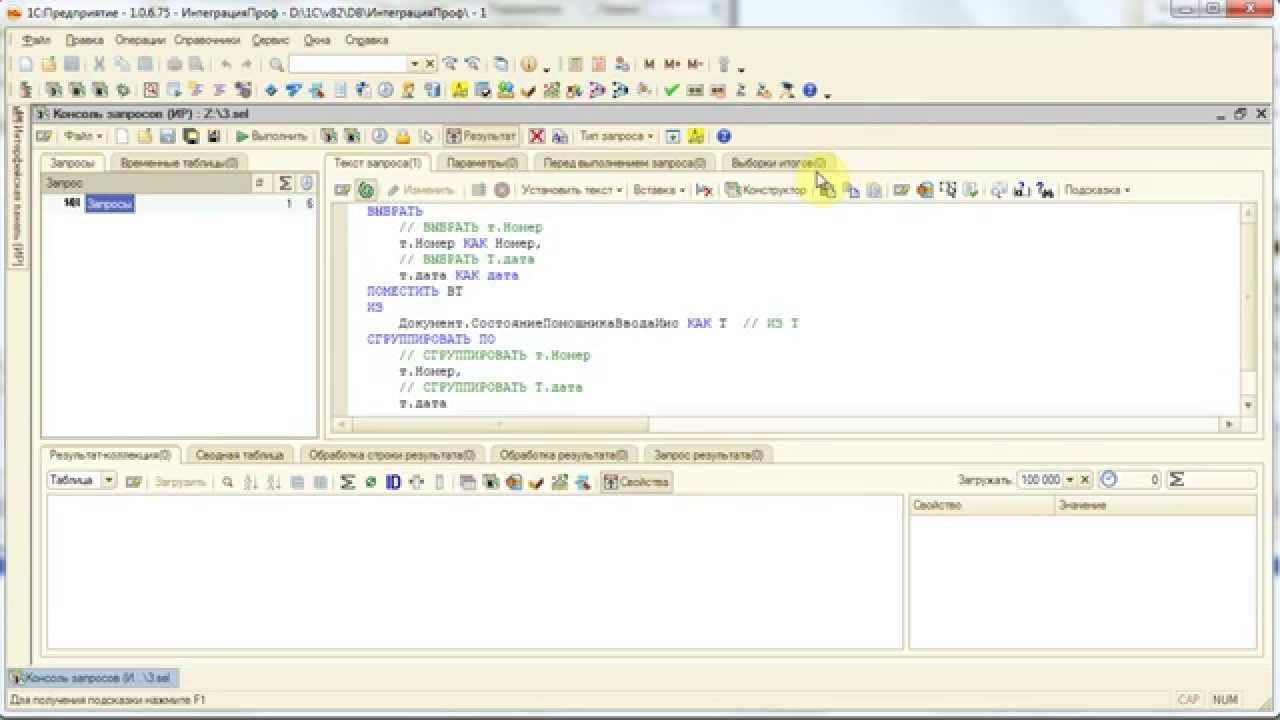Toggle the Результат button in console toolbar
This screenshot has height=720, width=1280.
coord(481,136)
